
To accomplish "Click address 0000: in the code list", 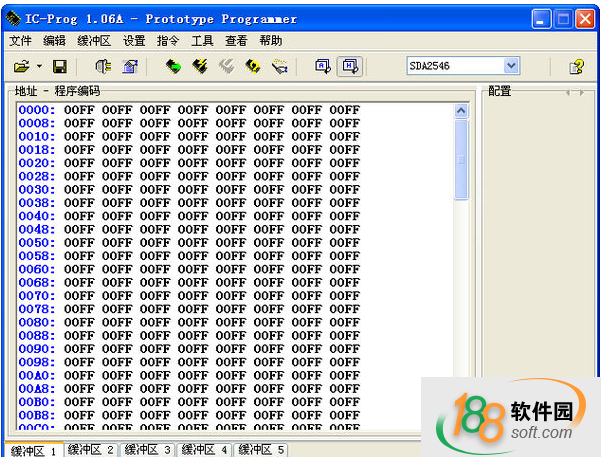I will click(x=36, y=110).
